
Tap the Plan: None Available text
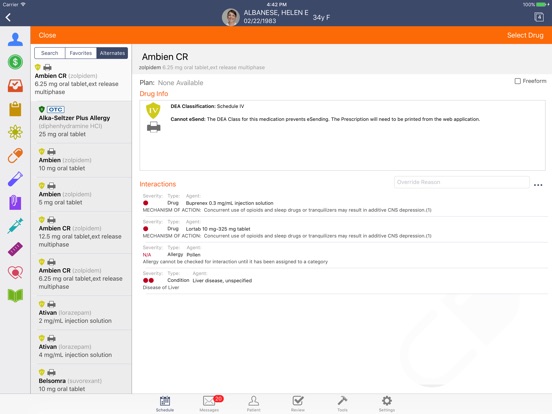tap(171, 83)
